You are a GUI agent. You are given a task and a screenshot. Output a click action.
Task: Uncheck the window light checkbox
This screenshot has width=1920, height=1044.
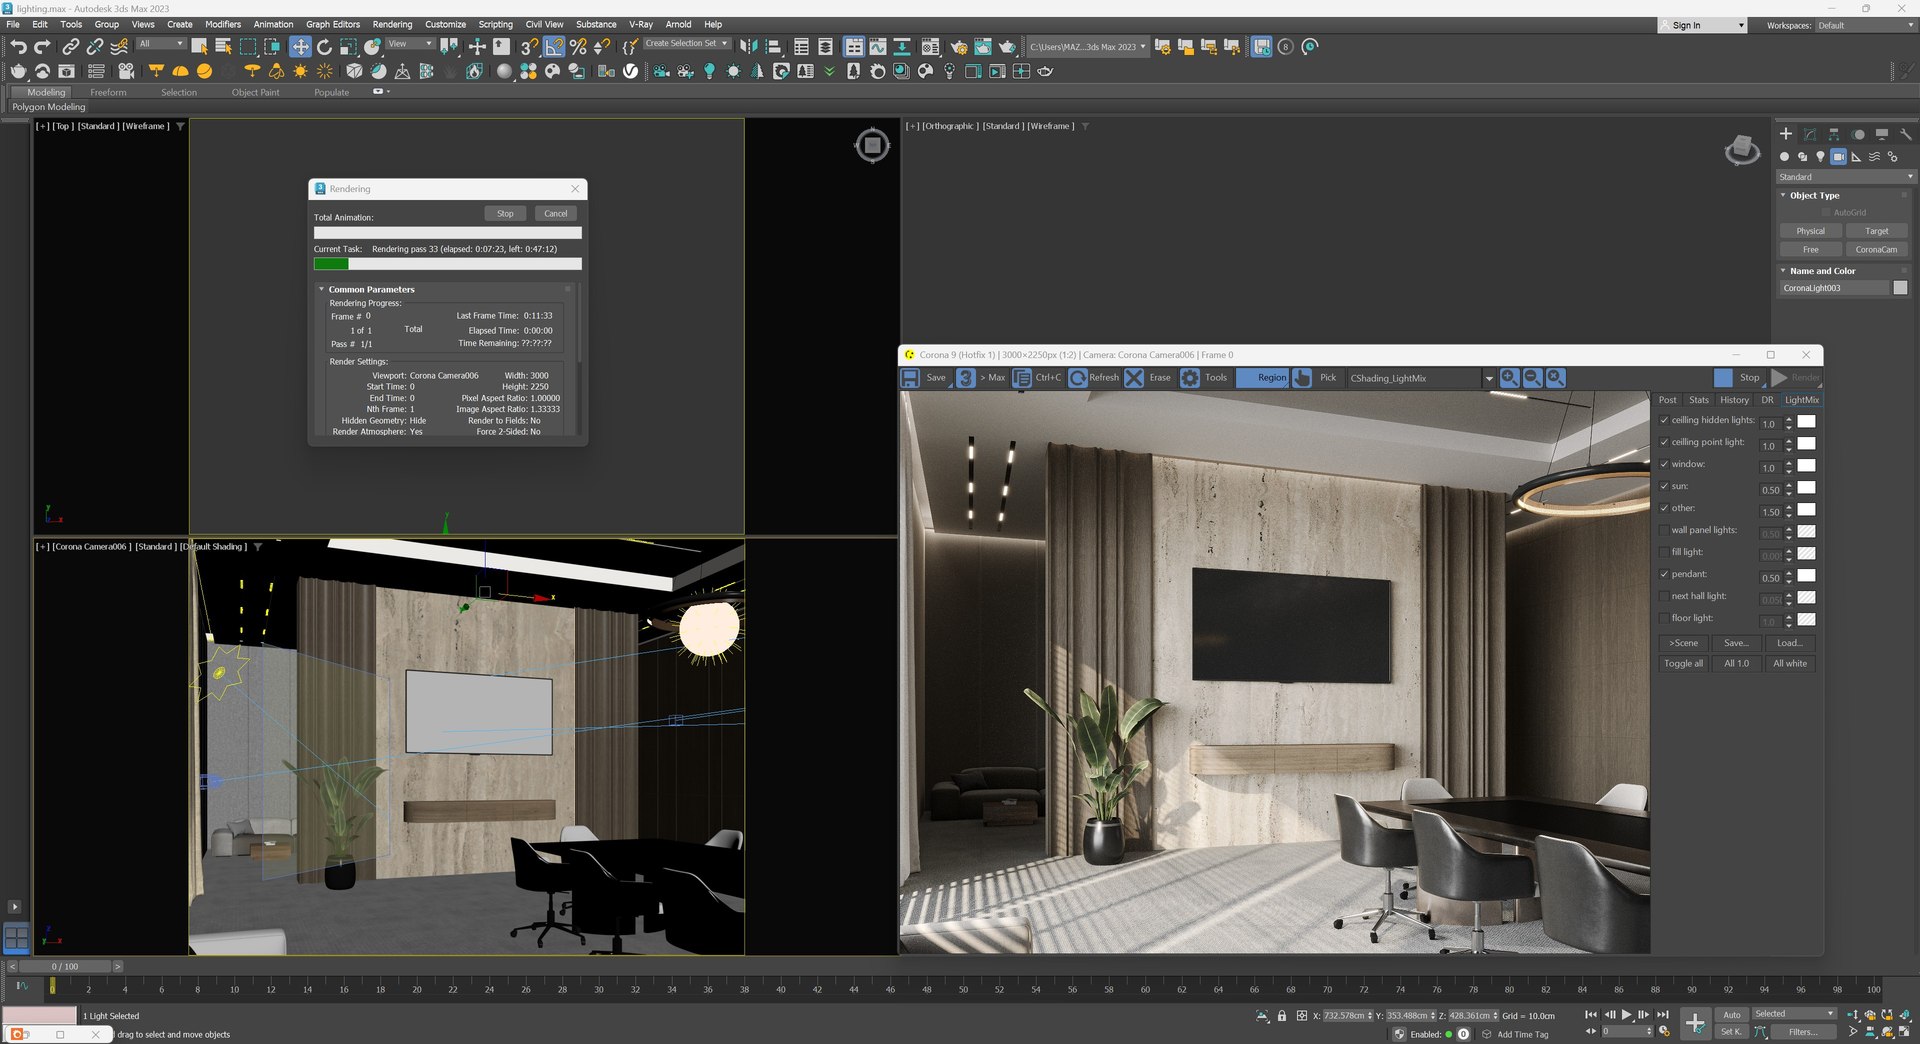pyautogui.click(x=1665, y=464)
